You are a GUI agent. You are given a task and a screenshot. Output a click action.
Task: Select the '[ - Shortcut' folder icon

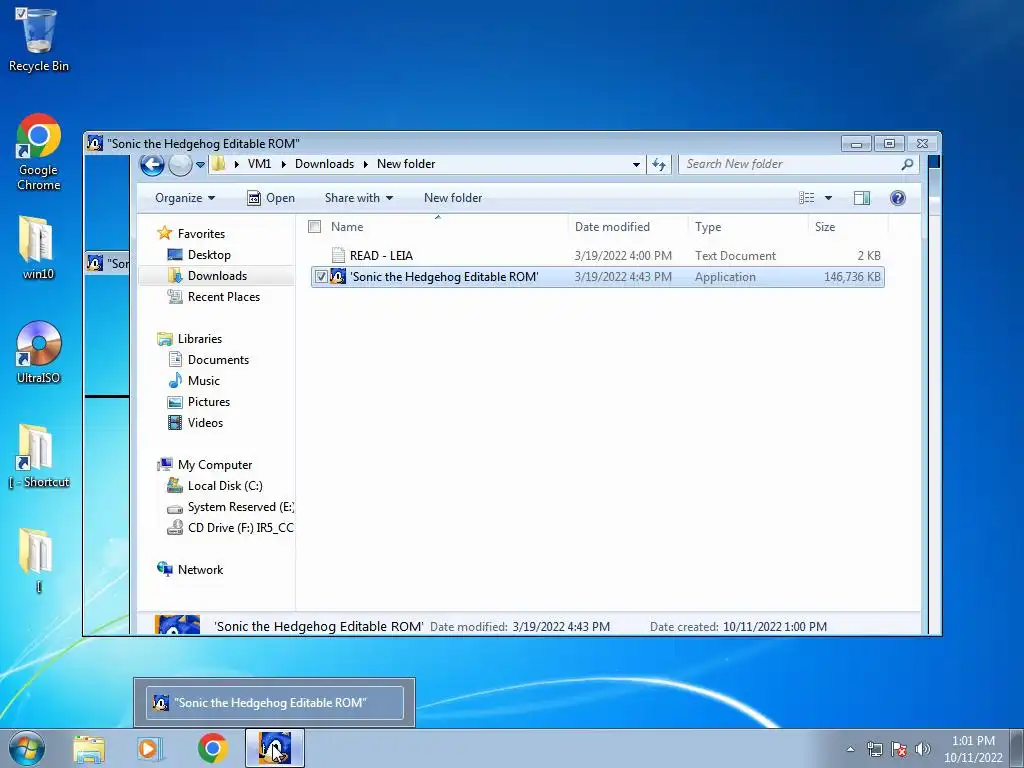pyautogui.click(x=39, y=455)
